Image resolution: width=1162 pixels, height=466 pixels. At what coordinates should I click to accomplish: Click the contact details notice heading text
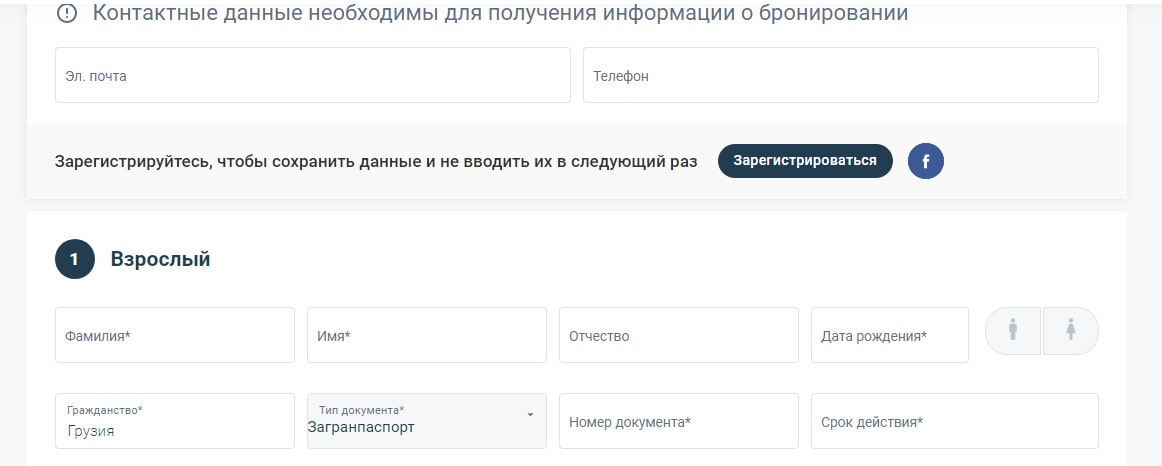500,14
